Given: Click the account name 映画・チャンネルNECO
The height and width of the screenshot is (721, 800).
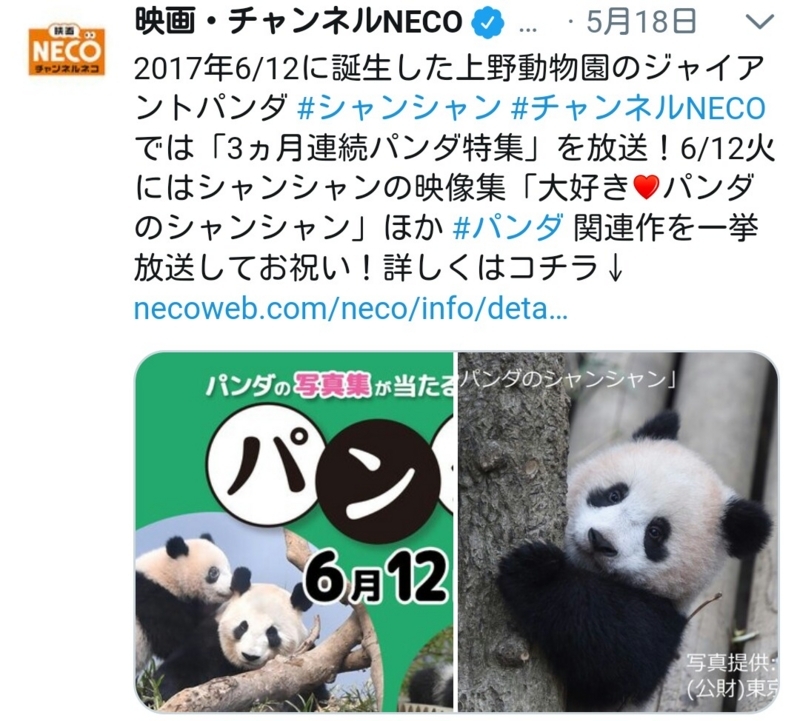Looking at the screenshot, I should point(298,22).
